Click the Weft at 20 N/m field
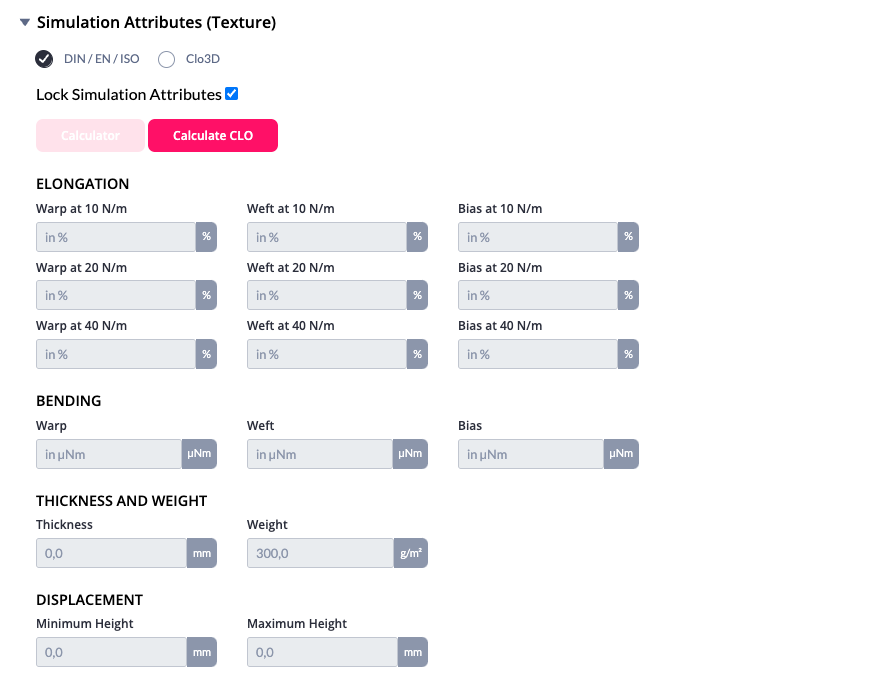This screenshot has height=684, width=891. 327,295
